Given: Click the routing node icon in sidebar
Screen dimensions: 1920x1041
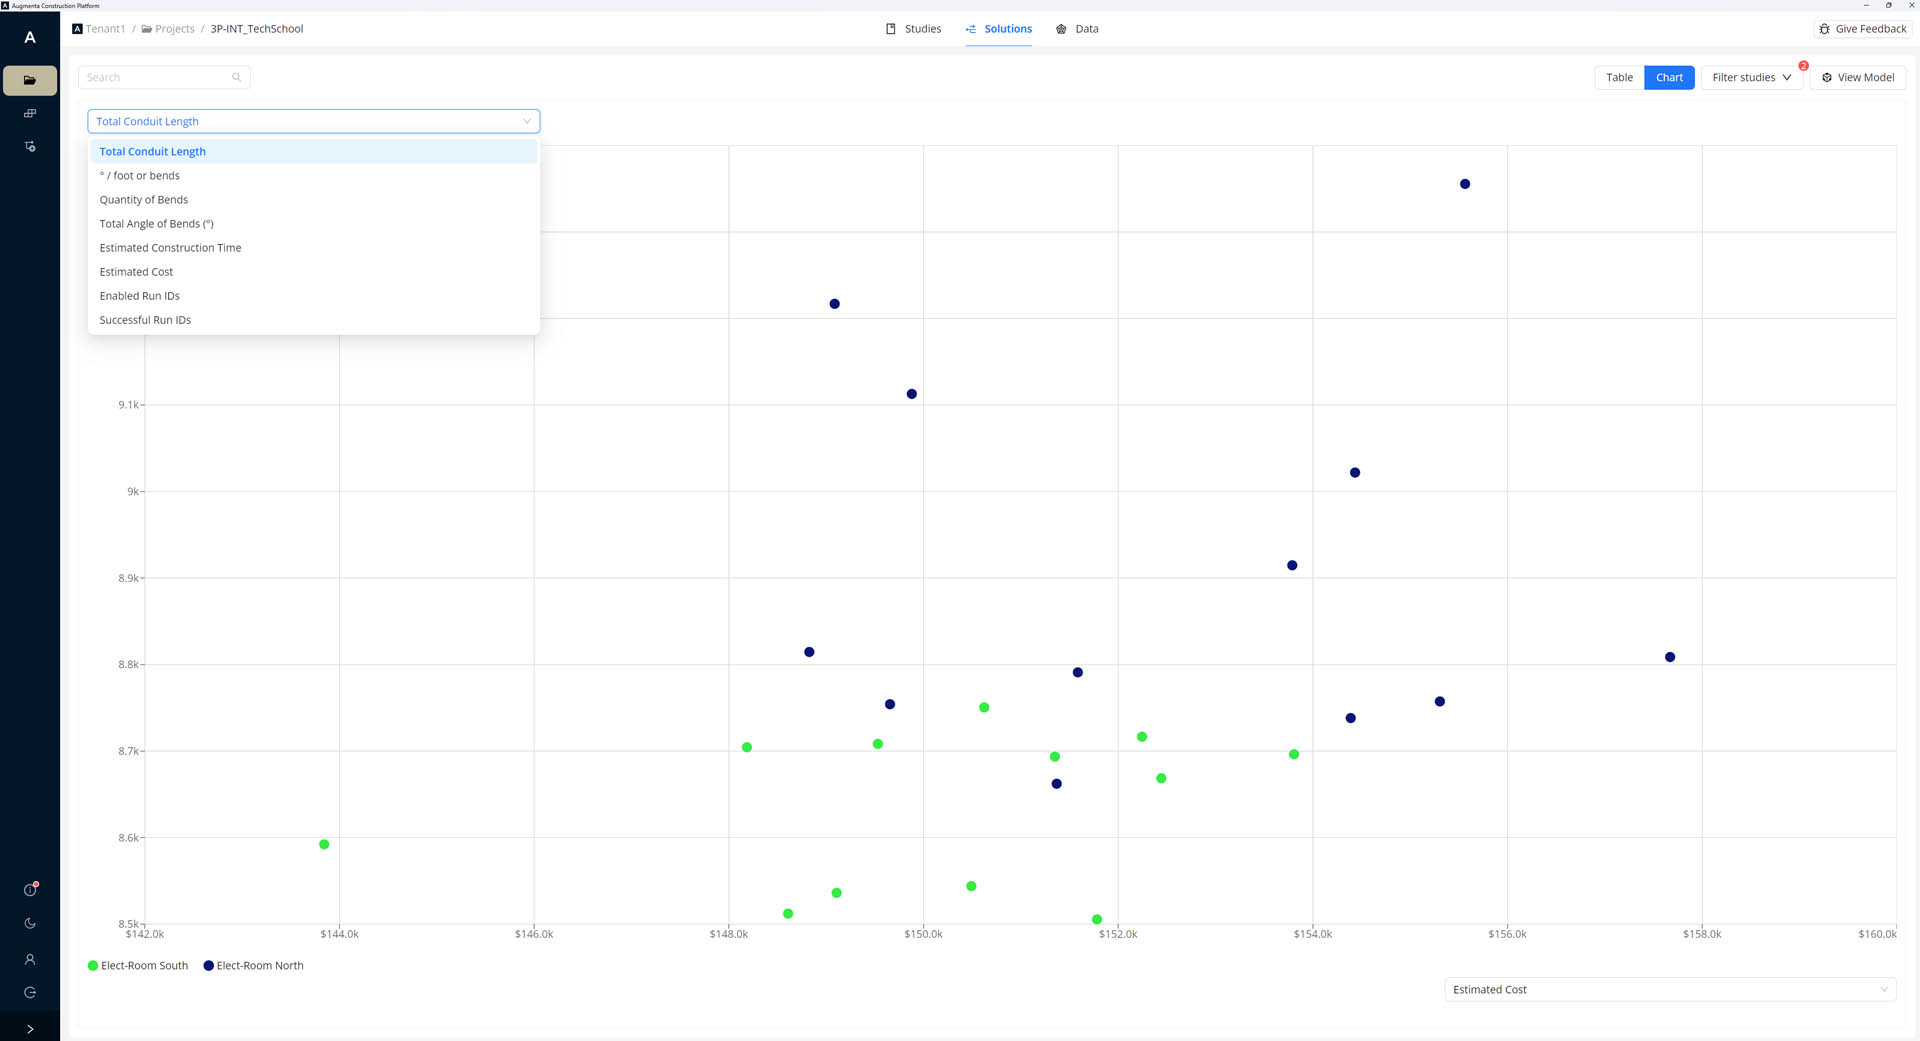Looking at the screenshot, I should tap(30, 147).
